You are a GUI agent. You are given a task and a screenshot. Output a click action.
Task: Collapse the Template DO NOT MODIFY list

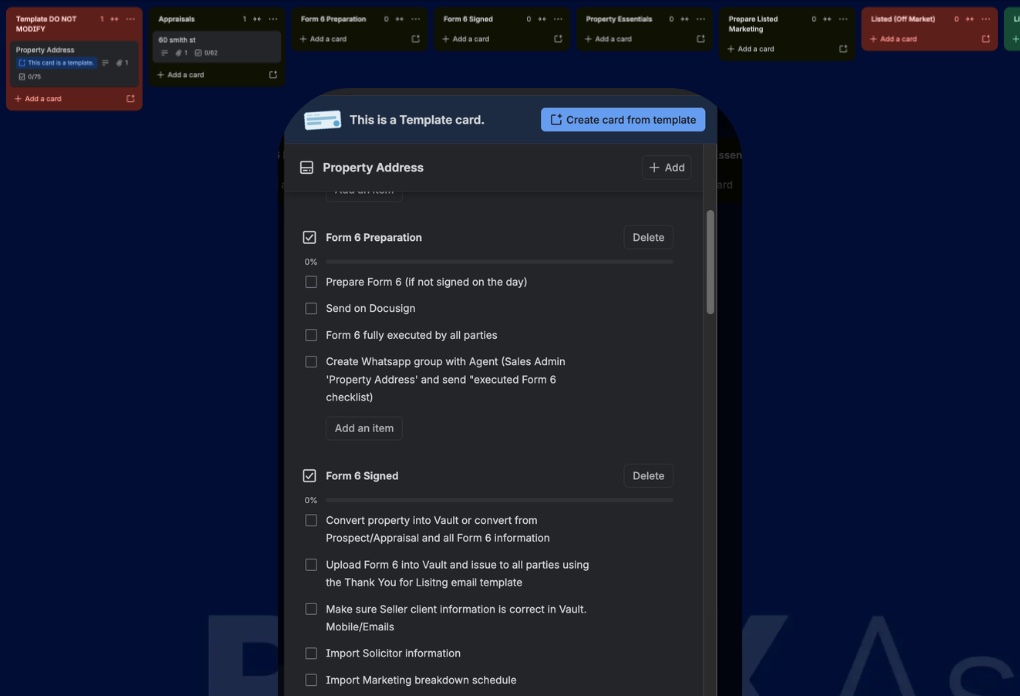pyautogui.click(x=114, y=19)
